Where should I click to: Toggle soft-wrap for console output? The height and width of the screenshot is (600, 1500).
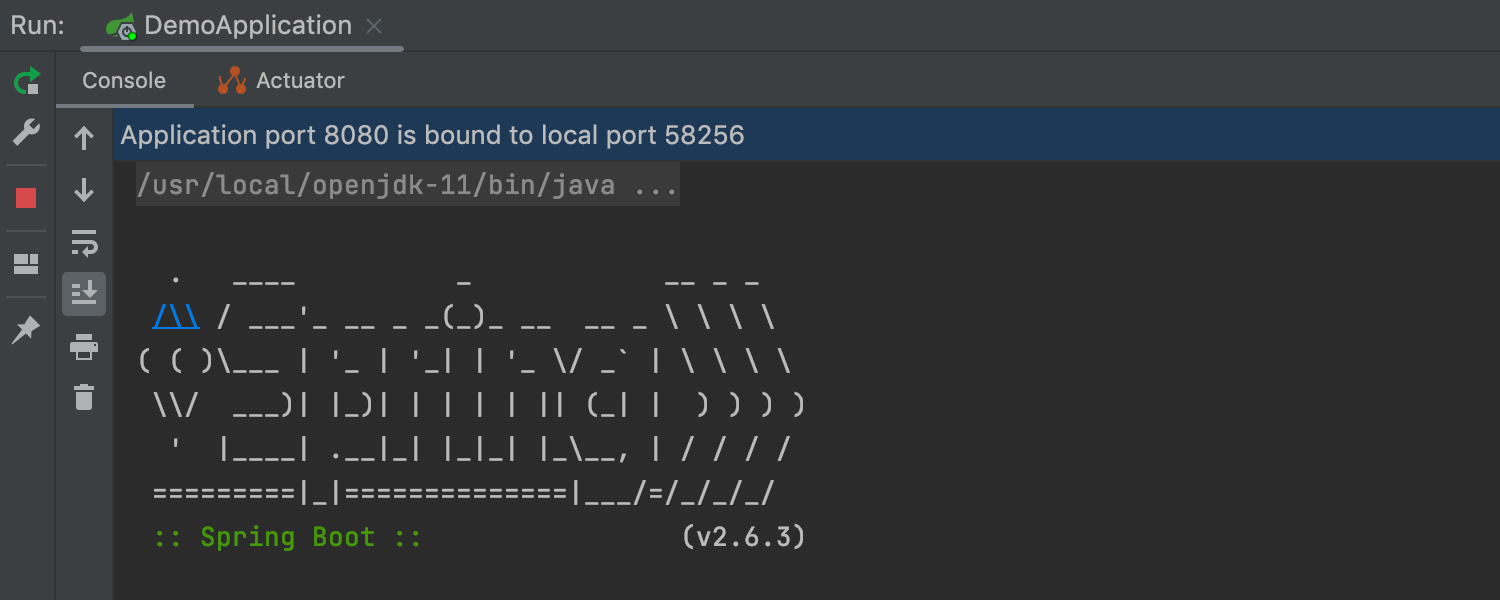[x=84, y=242]
